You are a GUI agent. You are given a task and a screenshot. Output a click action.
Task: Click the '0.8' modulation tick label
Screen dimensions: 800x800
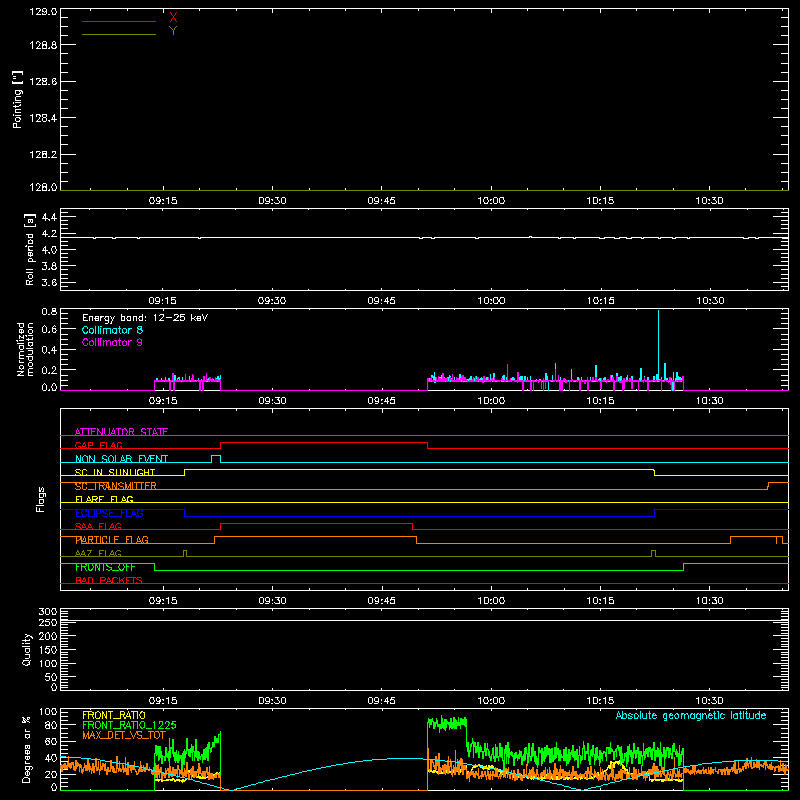[x=49, y=312]
